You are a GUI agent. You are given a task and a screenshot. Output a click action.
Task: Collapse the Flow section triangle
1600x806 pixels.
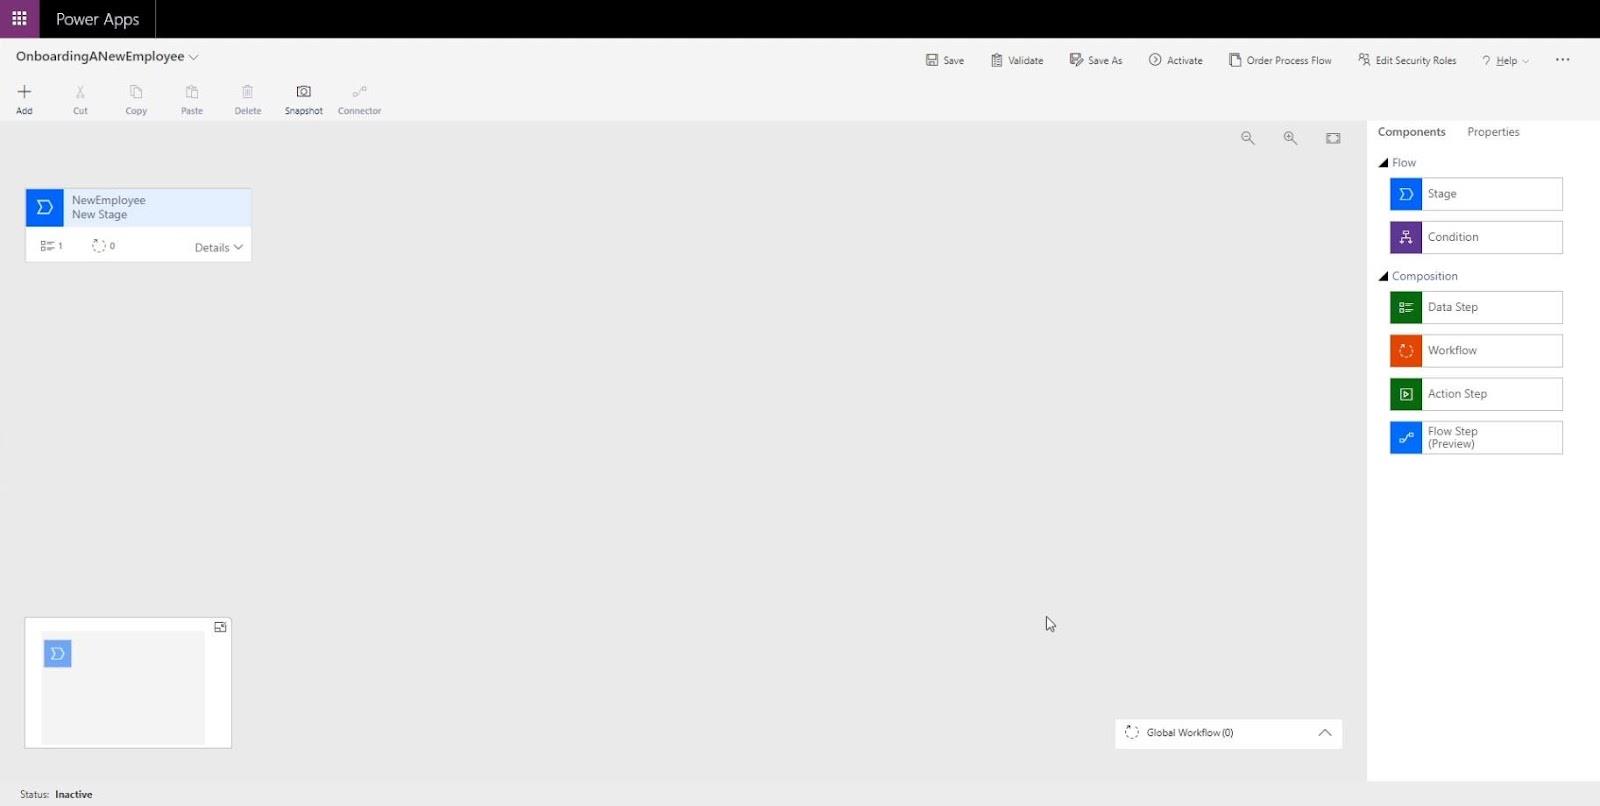[1384, 163]
